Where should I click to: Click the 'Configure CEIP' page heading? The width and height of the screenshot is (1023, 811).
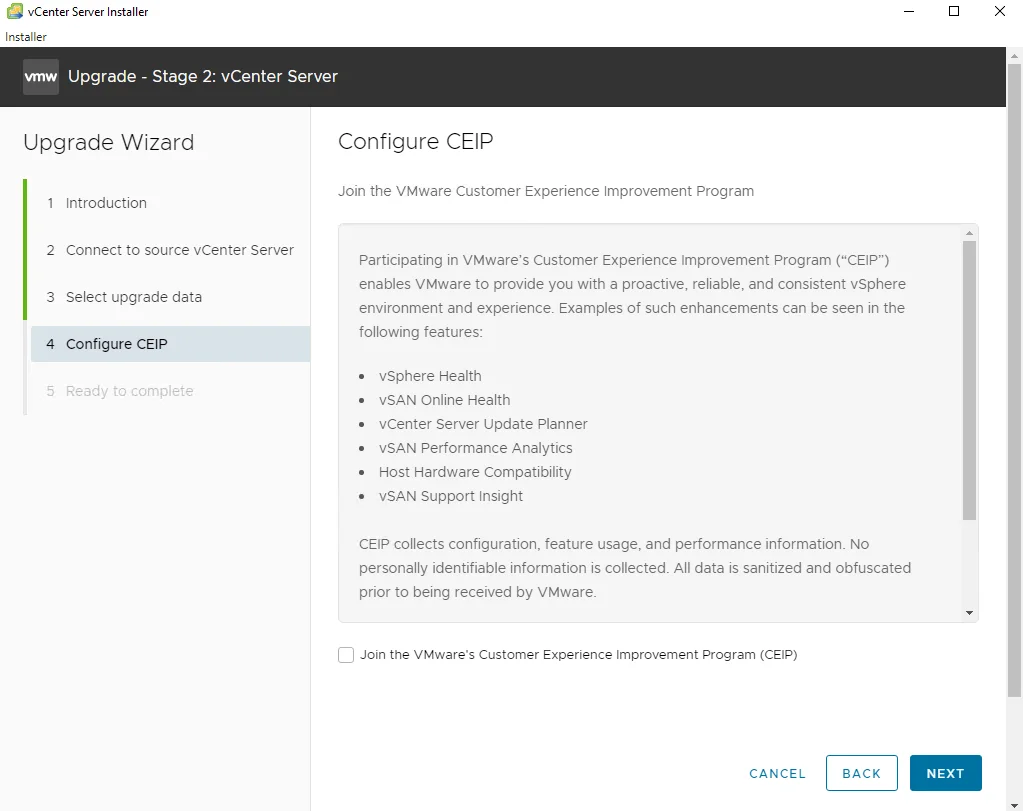[416, 142]
